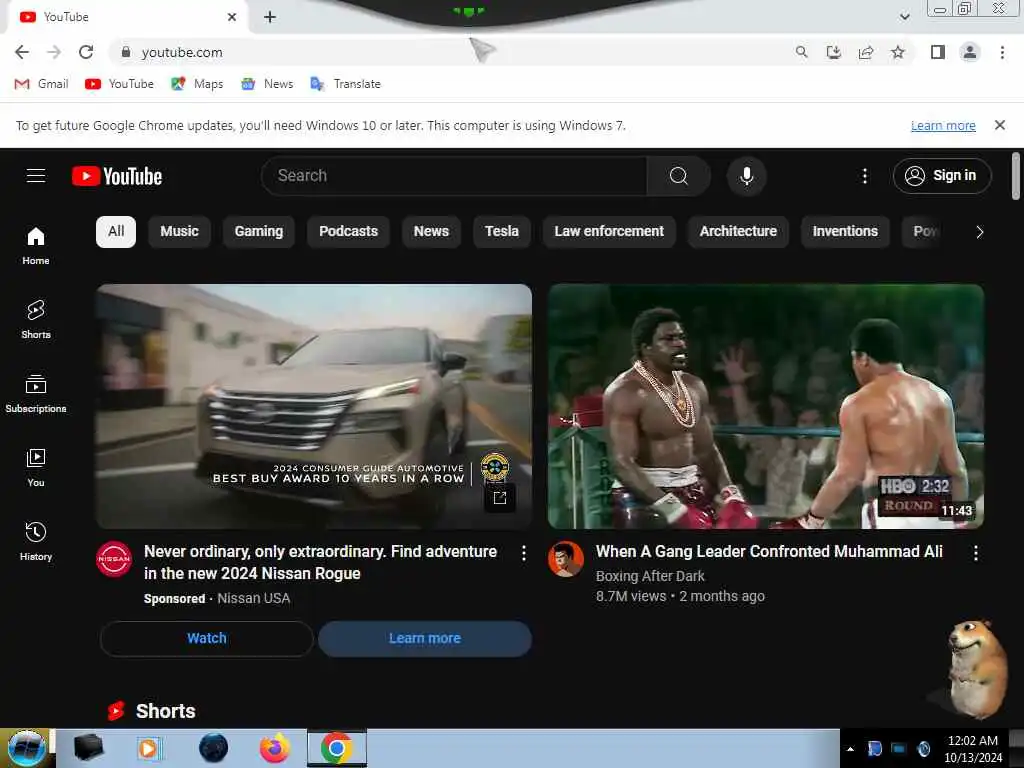Launch Firefox from taskbar
This screenshot has height=768, width=1024.
click(x=275, y=748)
